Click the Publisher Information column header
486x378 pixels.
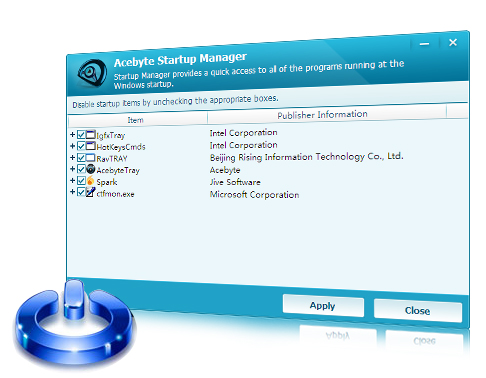click(326, 114)
